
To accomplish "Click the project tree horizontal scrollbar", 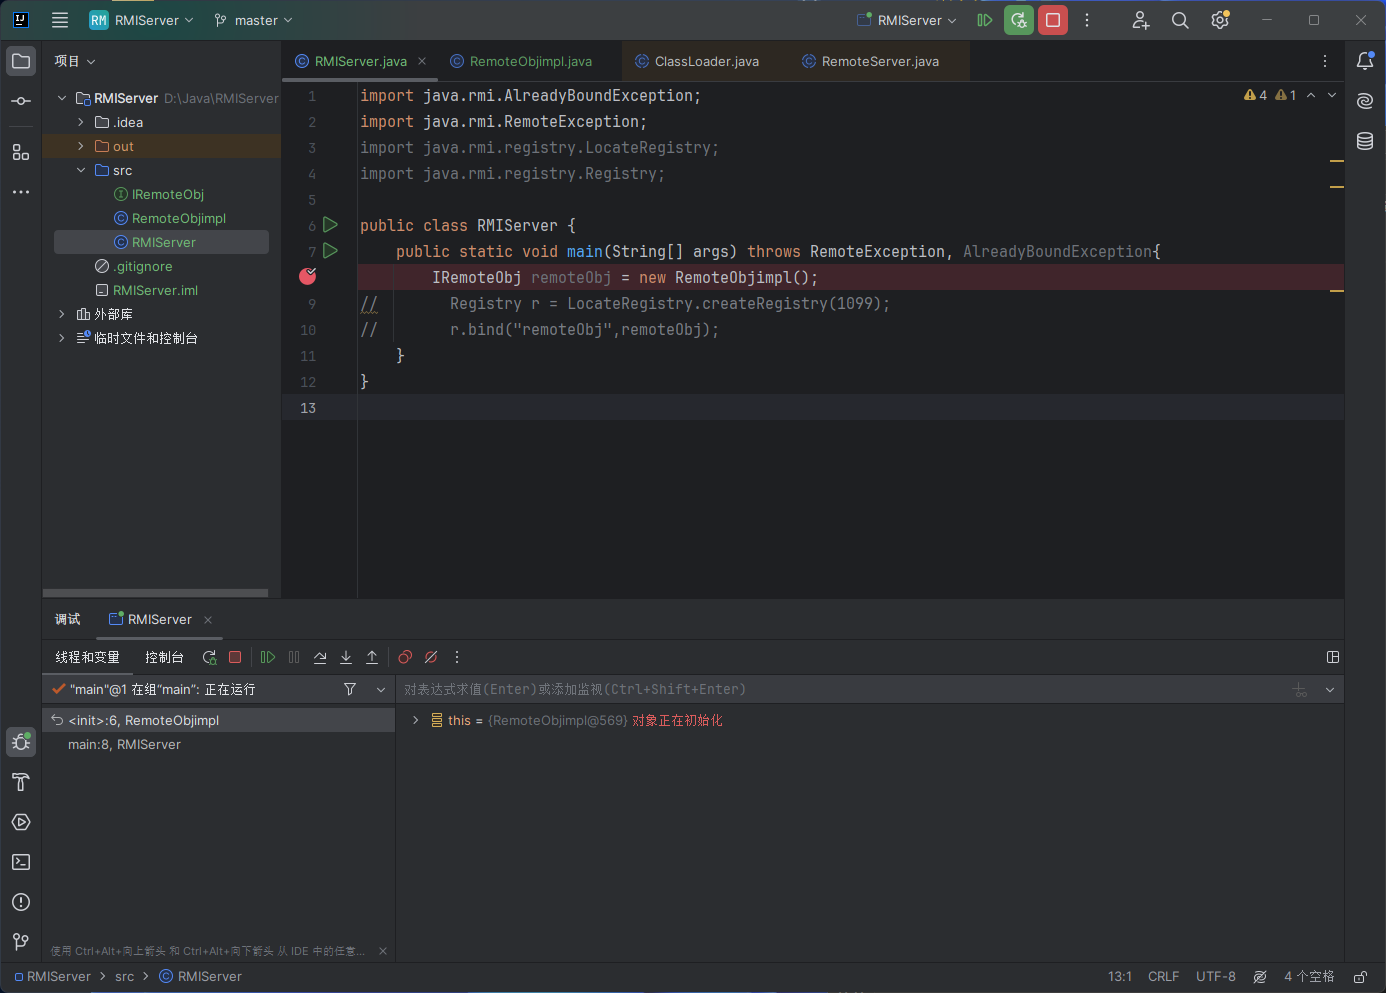I will 156,592.
